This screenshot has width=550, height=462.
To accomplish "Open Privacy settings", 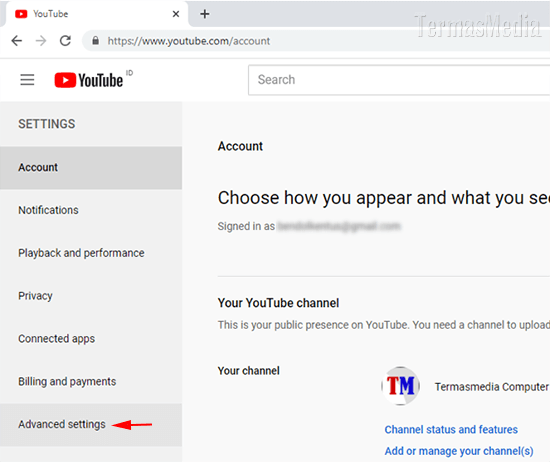I will tap(91, 296).
